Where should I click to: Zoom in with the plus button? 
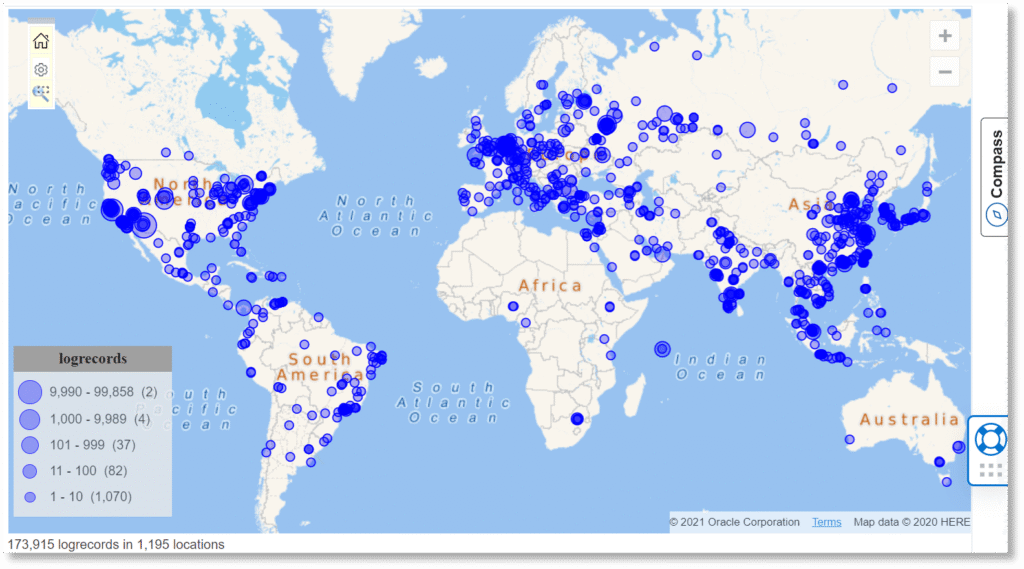944,37
